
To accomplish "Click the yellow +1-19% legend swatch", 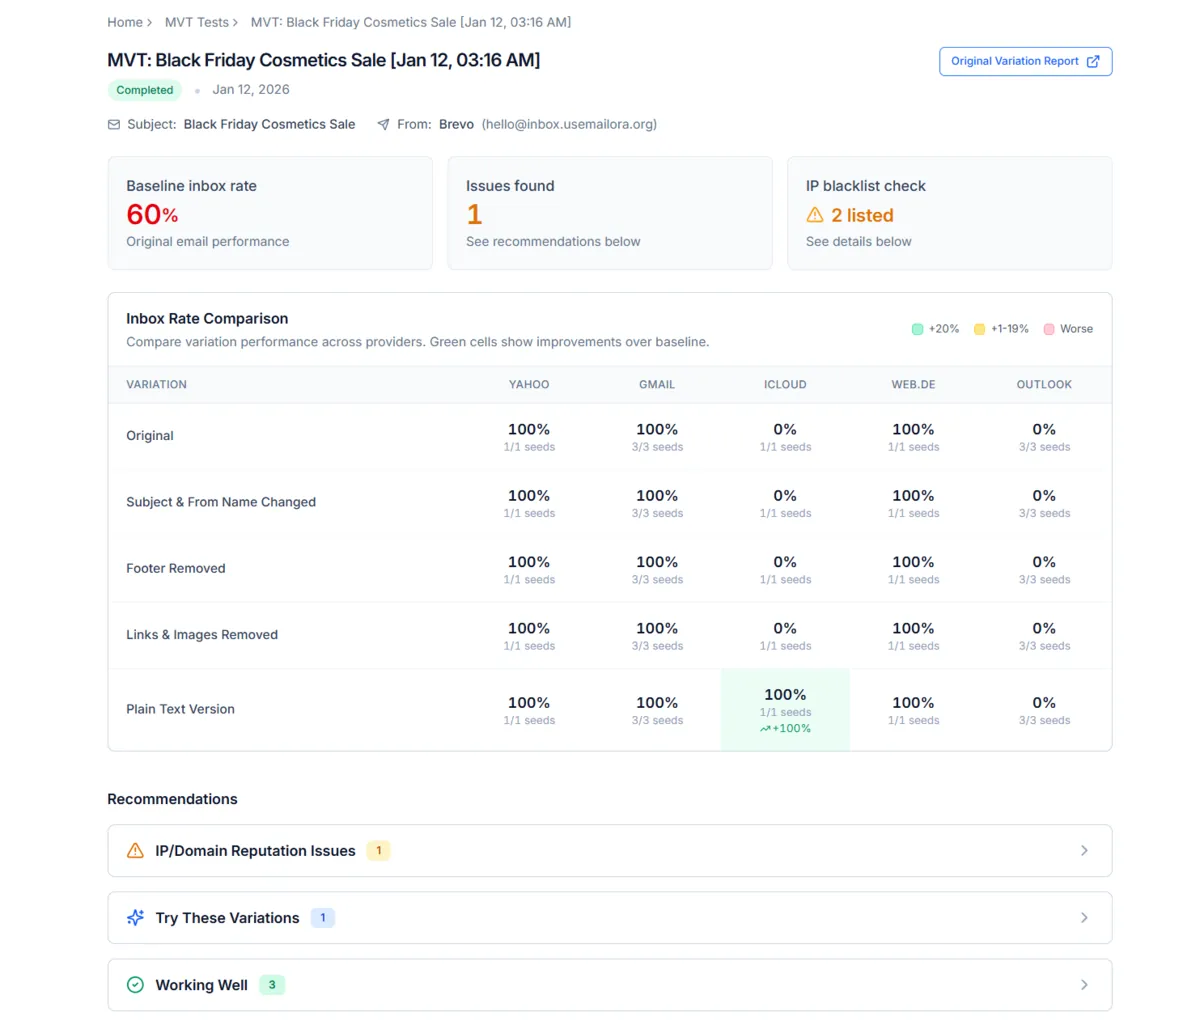I will pos(979,329).
